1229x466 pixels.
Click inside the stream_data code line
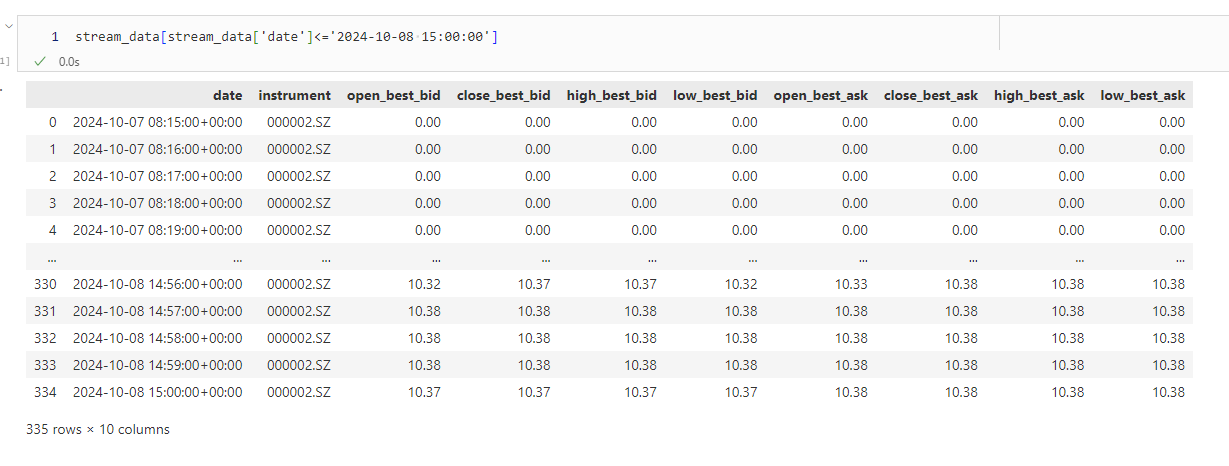pyautogui.click(x=287, y=37)
